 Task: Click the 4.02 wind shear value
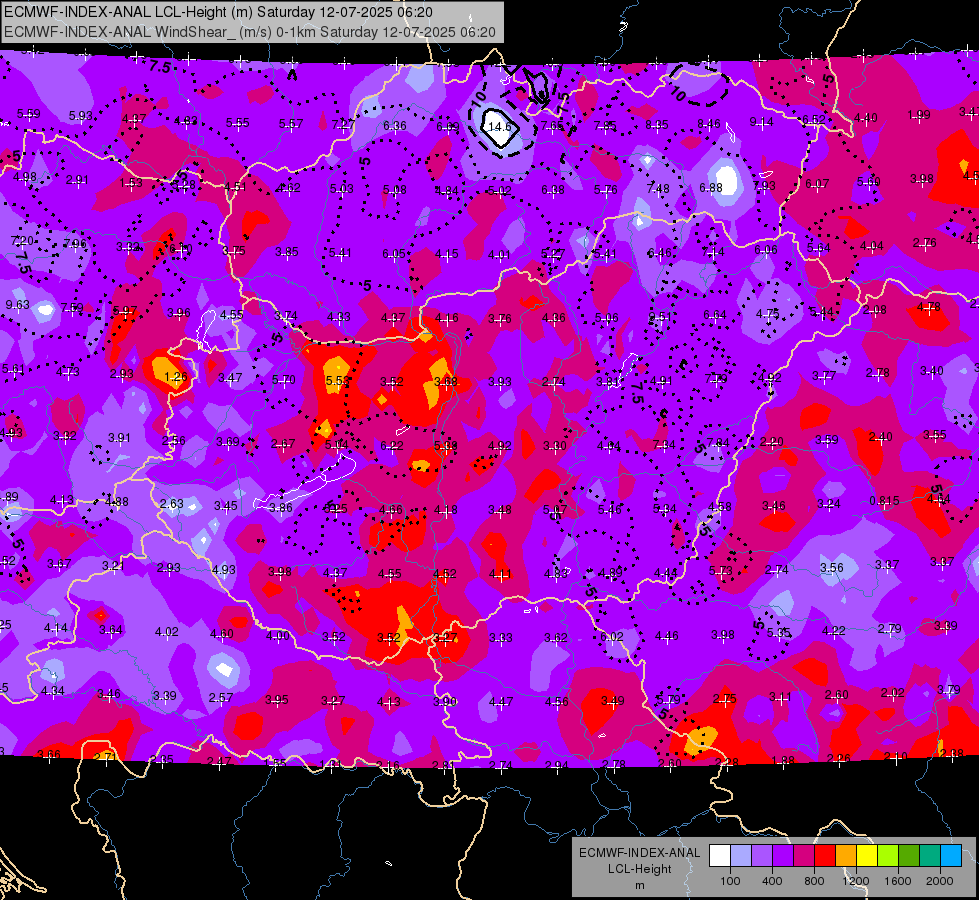click(167, 632)
